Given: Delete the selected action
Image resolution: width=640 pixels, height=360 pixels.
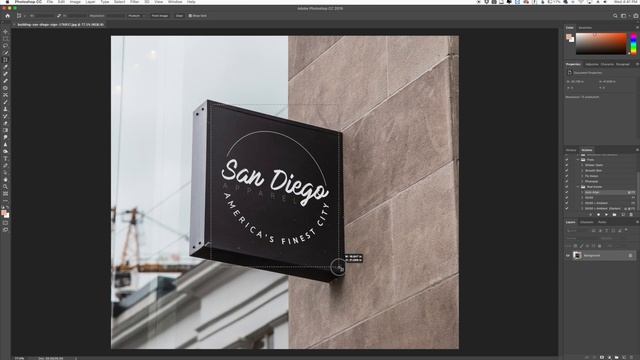Looking at the screenshot, I should pos(631,215).
